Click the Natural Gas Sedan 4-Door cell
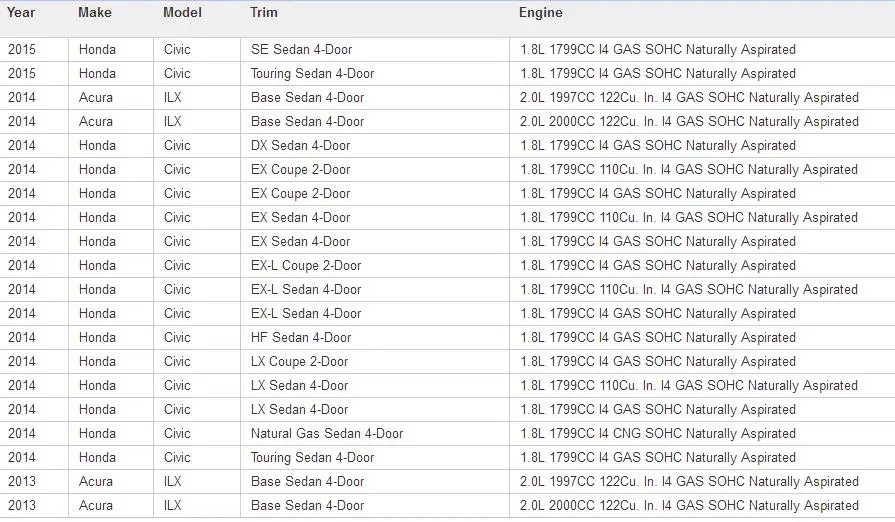This screenshot has height=522, width=895. click(x=374, y=434)
